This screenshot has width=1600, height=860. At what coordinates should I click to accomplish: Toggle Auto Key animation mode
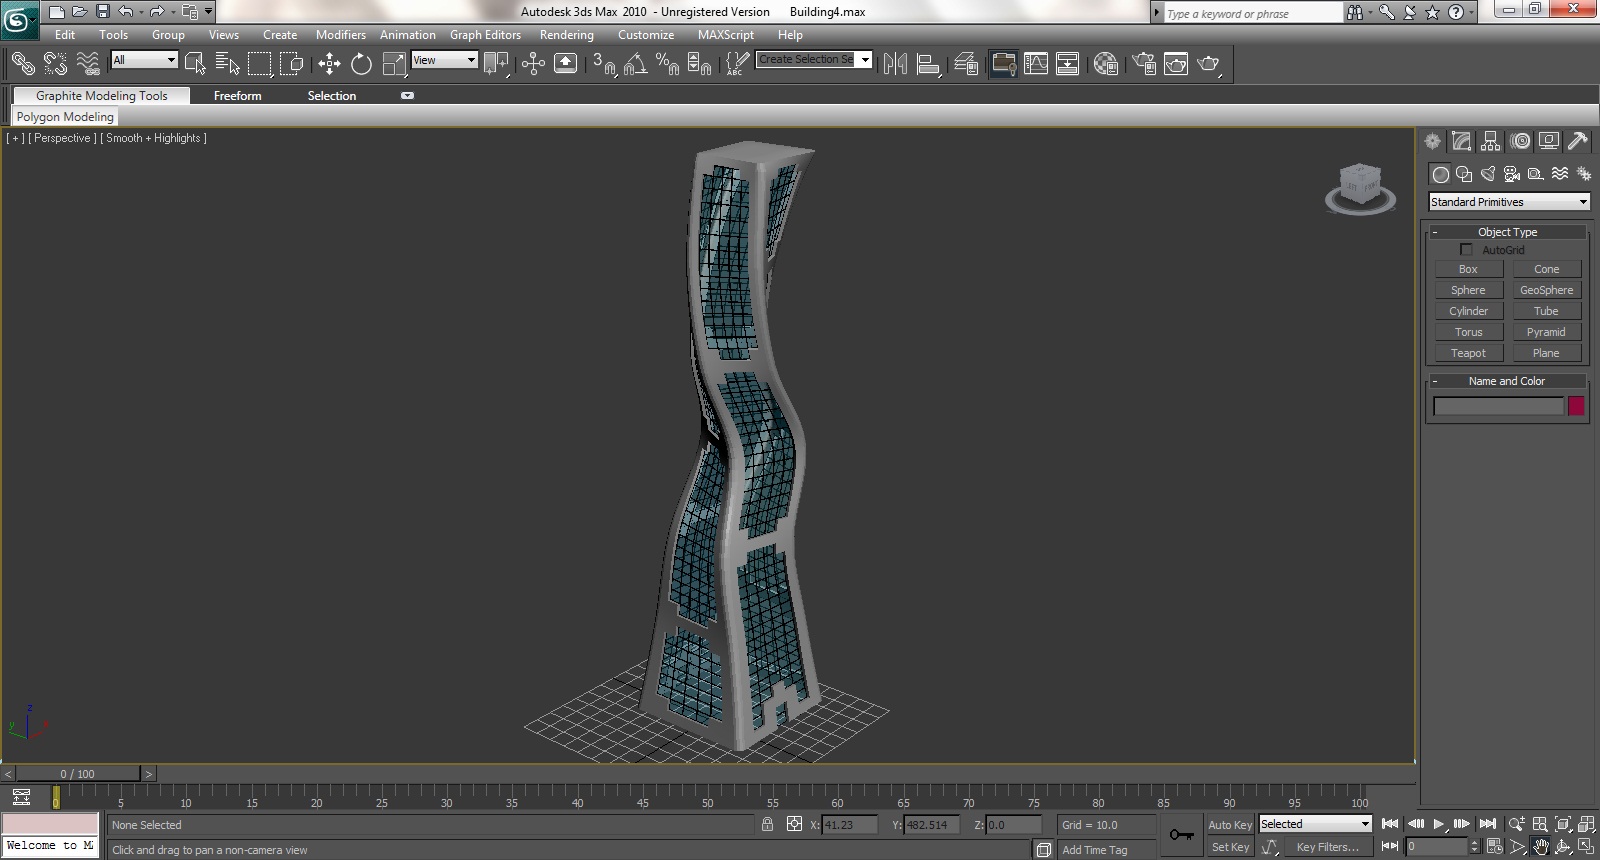coord(1230,825)
